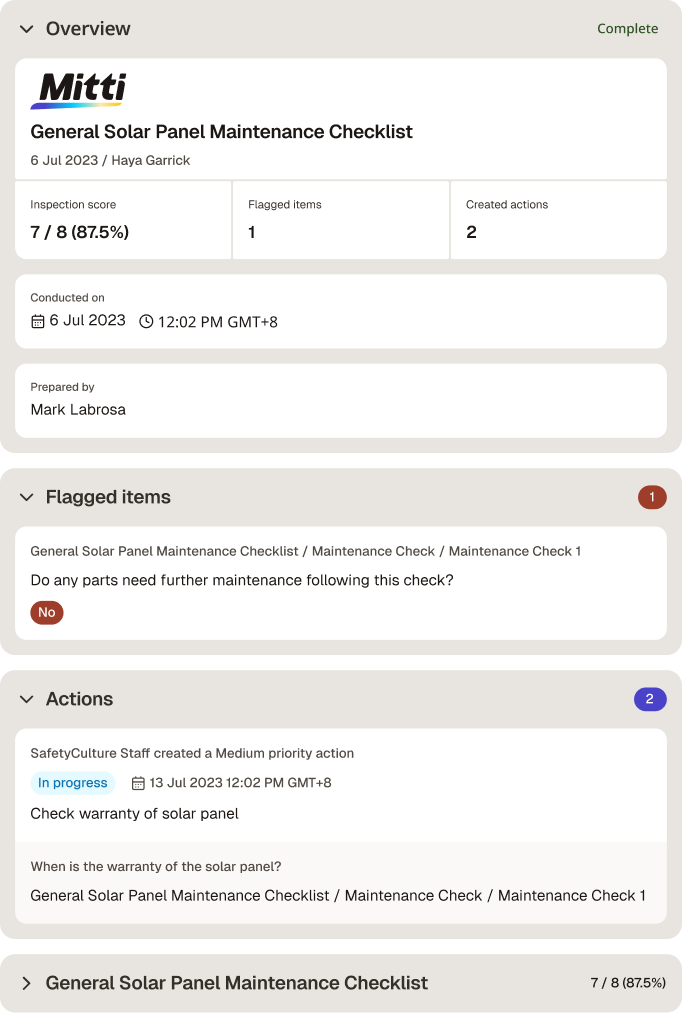
Task: Click the red flagged items count badge
Action: point(652,497)
